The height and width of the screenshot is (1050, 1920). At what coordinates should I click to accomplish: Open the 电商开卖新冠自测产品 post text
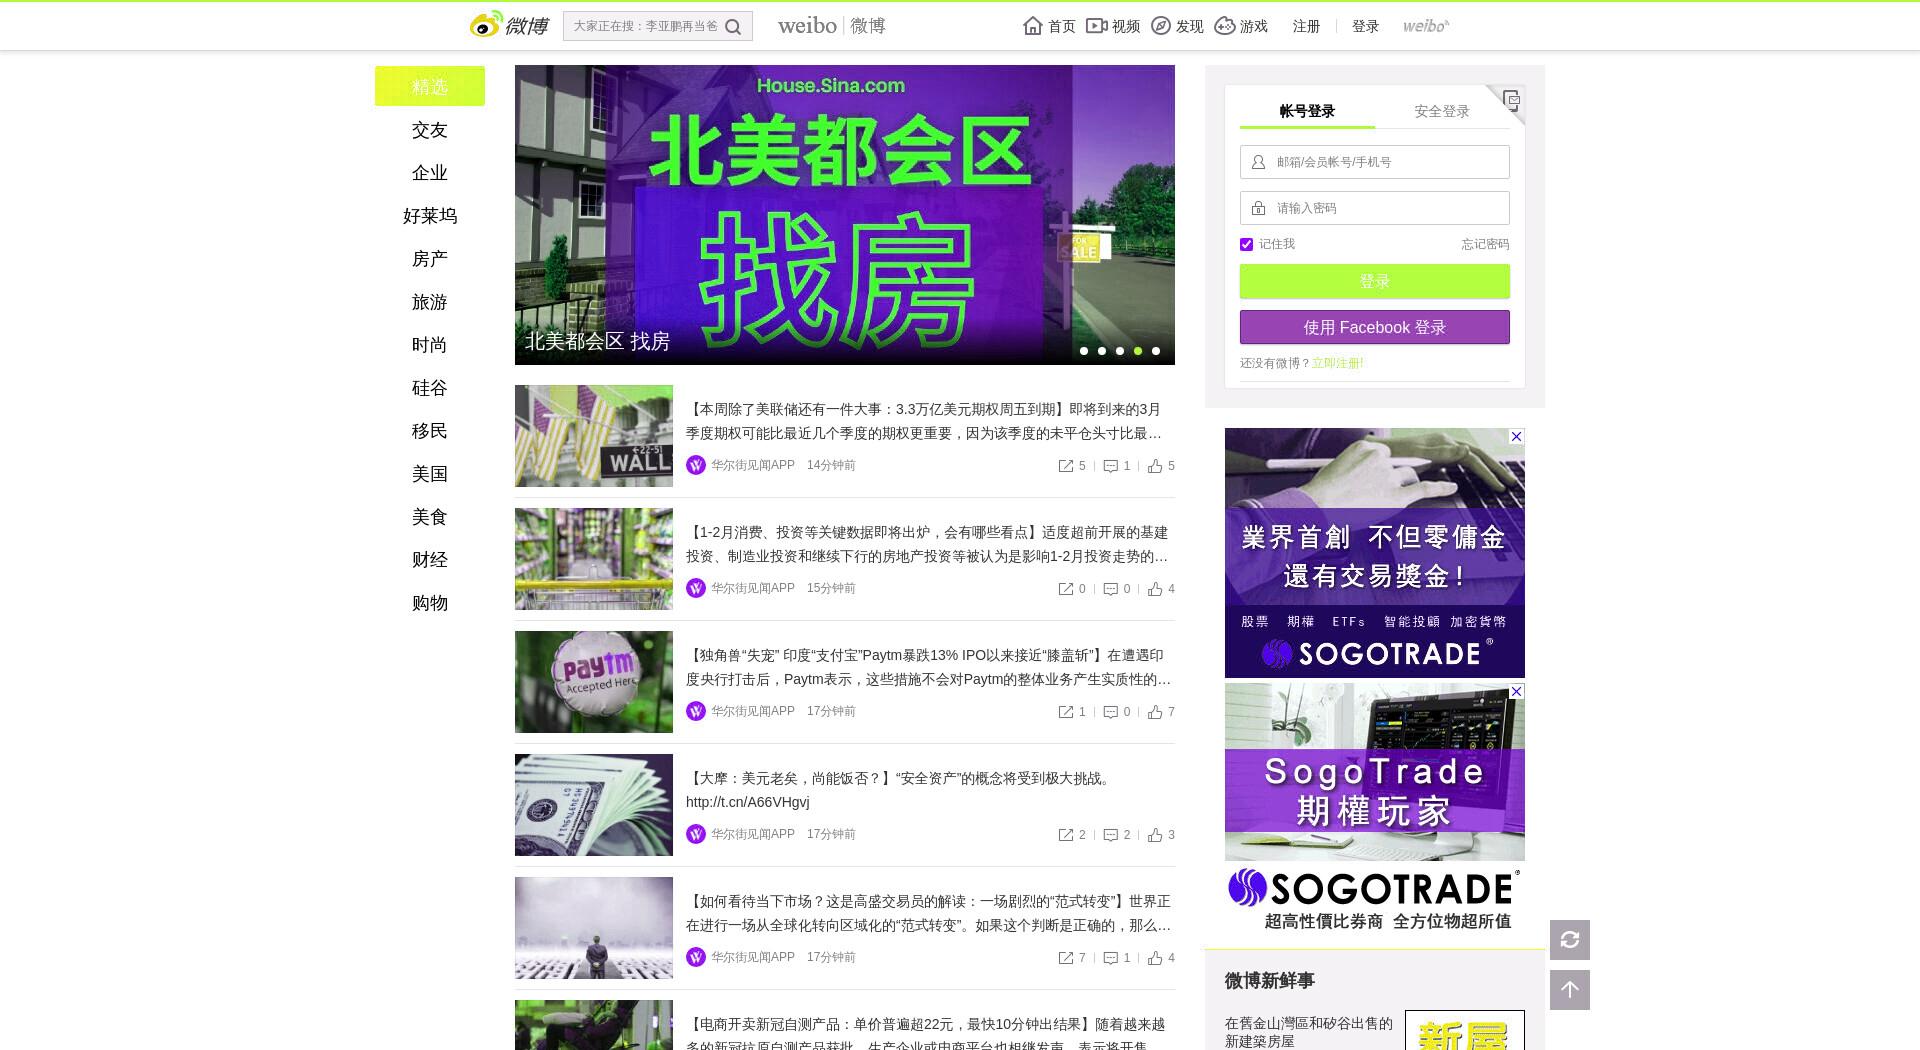pos(926,1033)
